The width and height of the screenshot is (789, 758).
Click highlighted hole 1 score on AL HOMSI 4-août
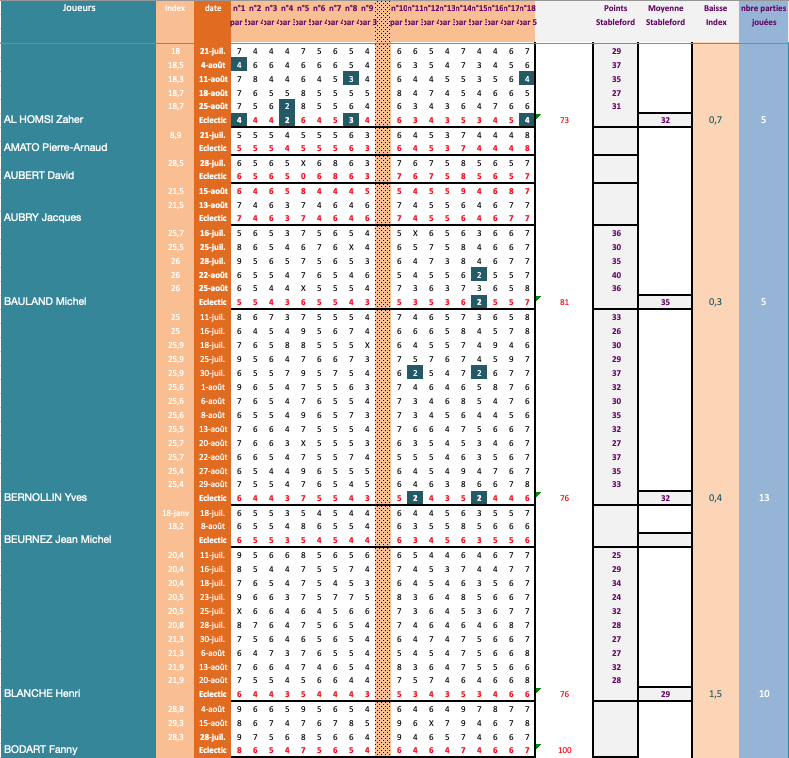239,65
